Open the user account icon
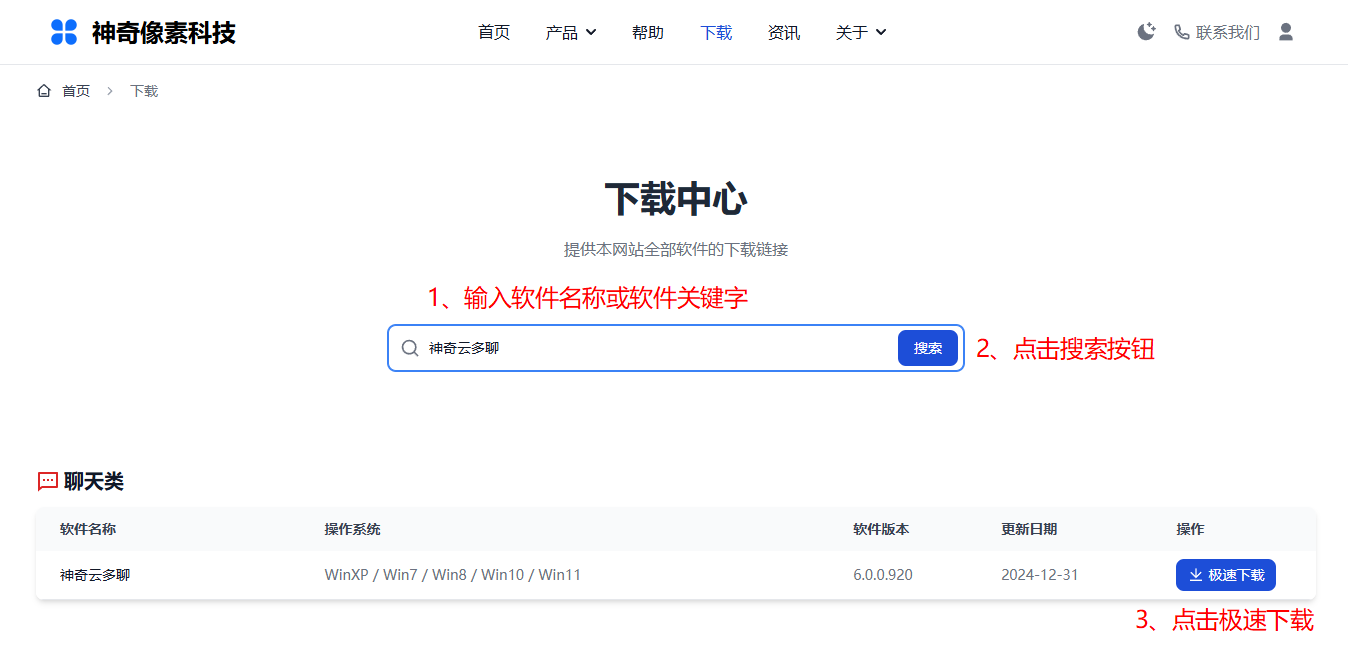 [1285, 31]
